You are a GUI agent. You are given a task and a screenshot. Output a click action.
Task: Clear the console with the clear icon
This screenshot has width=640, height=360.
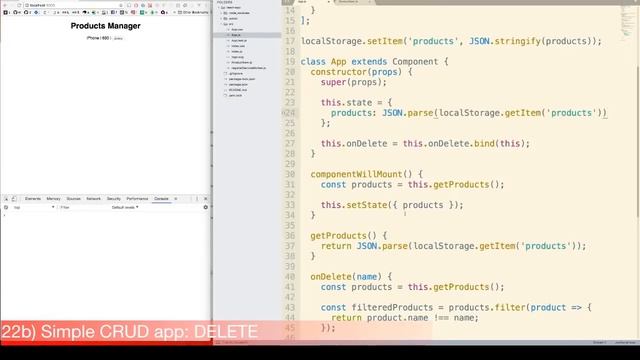click(6, 207)
